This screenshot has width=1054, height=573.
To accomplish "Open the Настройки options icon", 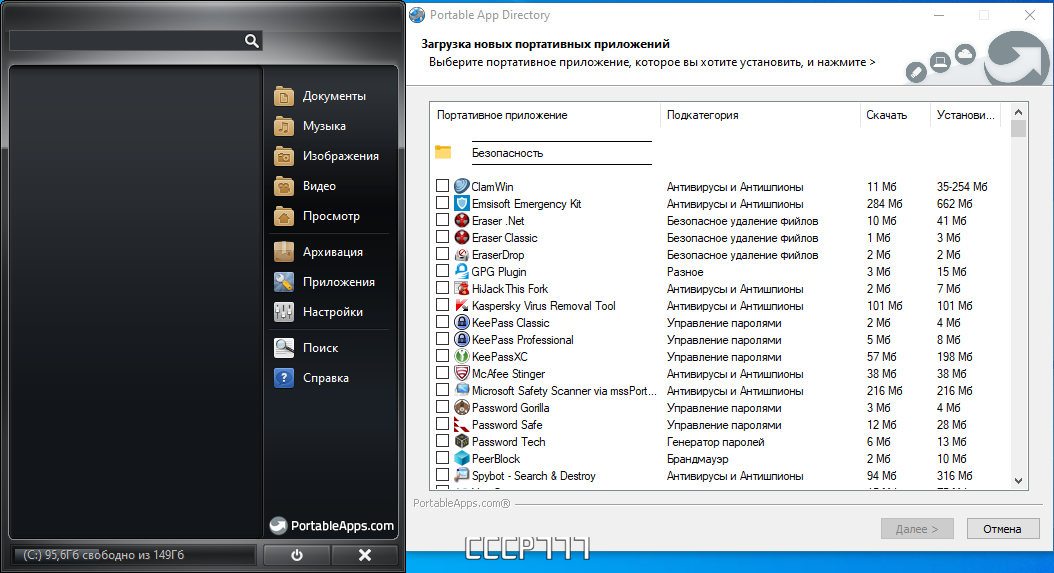I will click(x=284, y=311).
